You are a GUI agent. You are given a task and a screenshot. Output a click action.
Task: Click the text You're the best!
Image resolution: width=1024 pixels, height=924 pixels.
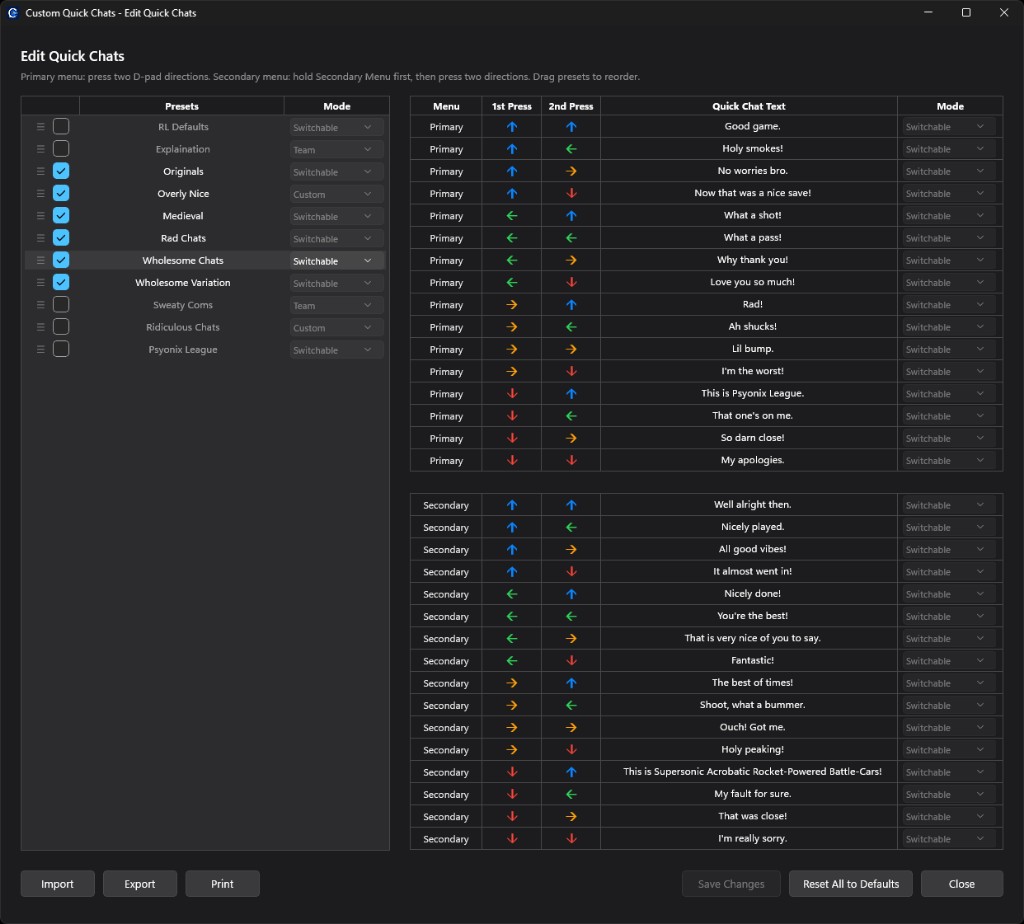pyautogui.click(x=752, y=616)
